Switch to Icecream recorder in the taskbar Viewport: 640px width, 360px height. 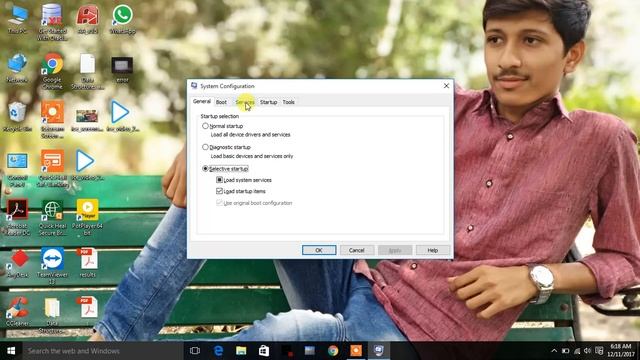pyautogui.click(x=356, y=351)
